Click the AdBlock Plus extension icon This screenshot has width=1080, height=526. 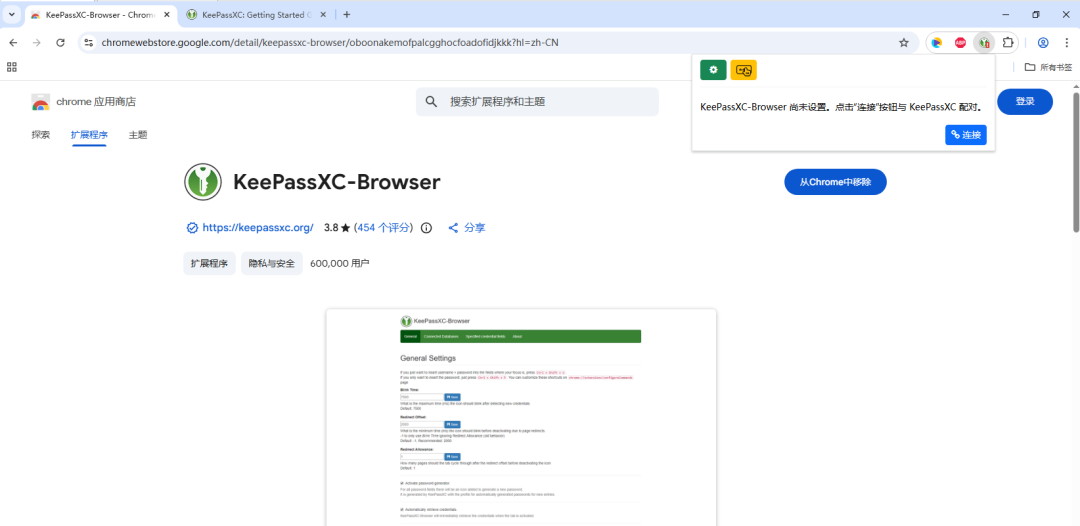(960, 43)
